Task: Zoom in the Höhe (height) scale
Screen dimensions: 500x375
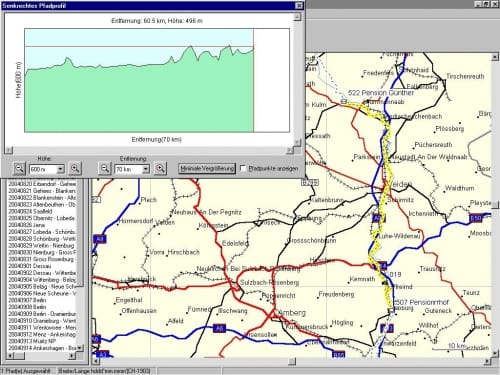Action: [75, 169]
